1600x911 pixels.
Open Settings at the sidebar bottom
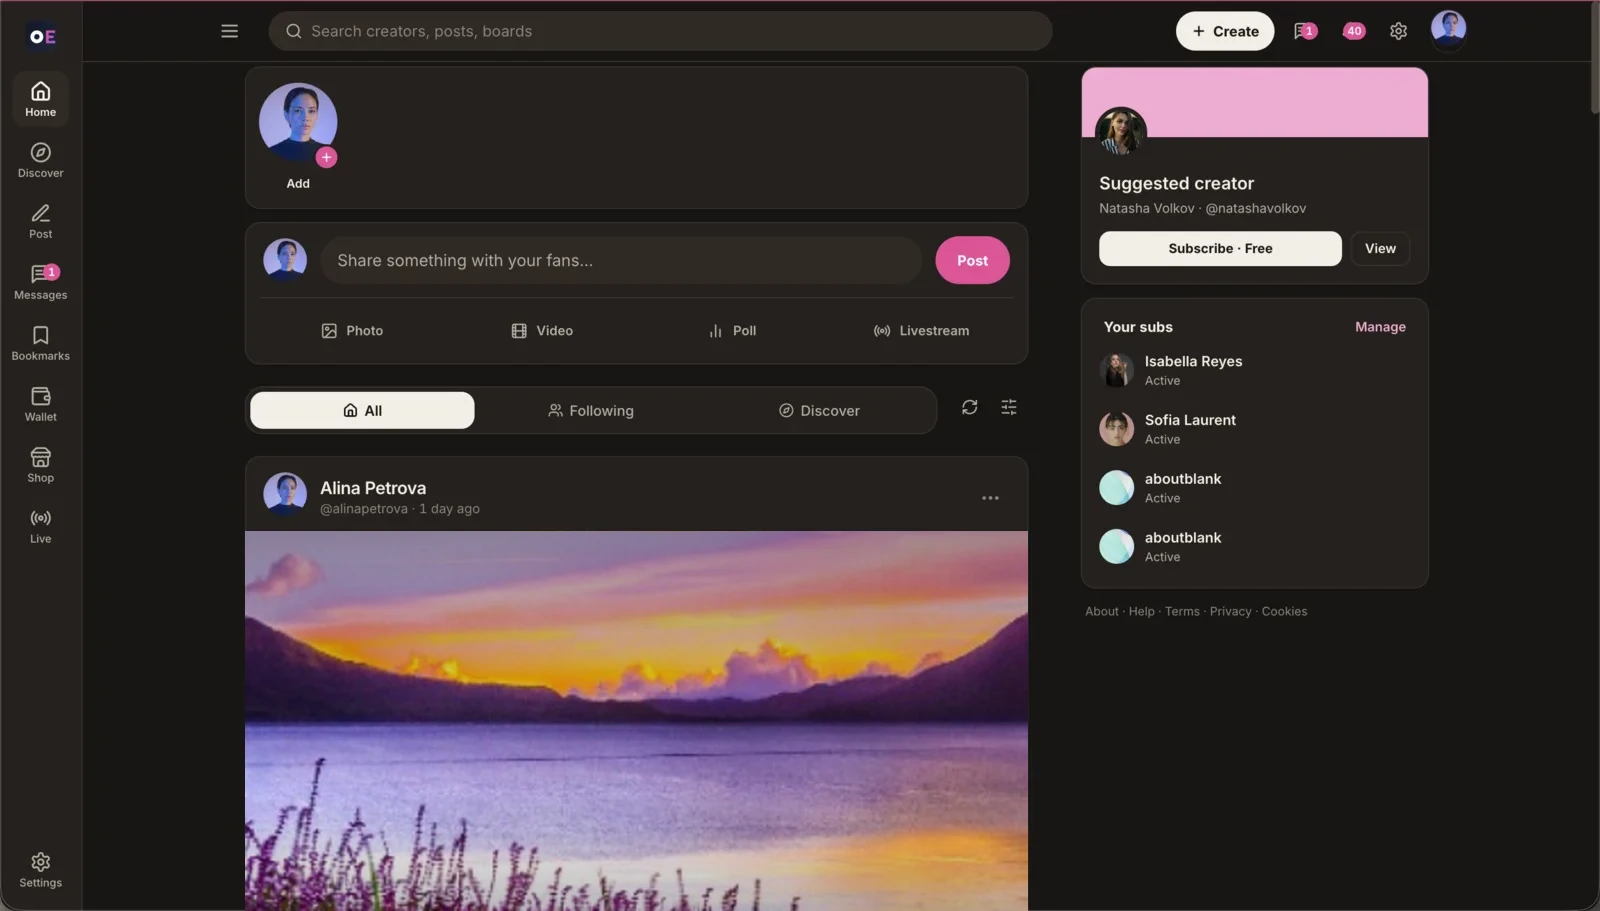click(40, 870)
